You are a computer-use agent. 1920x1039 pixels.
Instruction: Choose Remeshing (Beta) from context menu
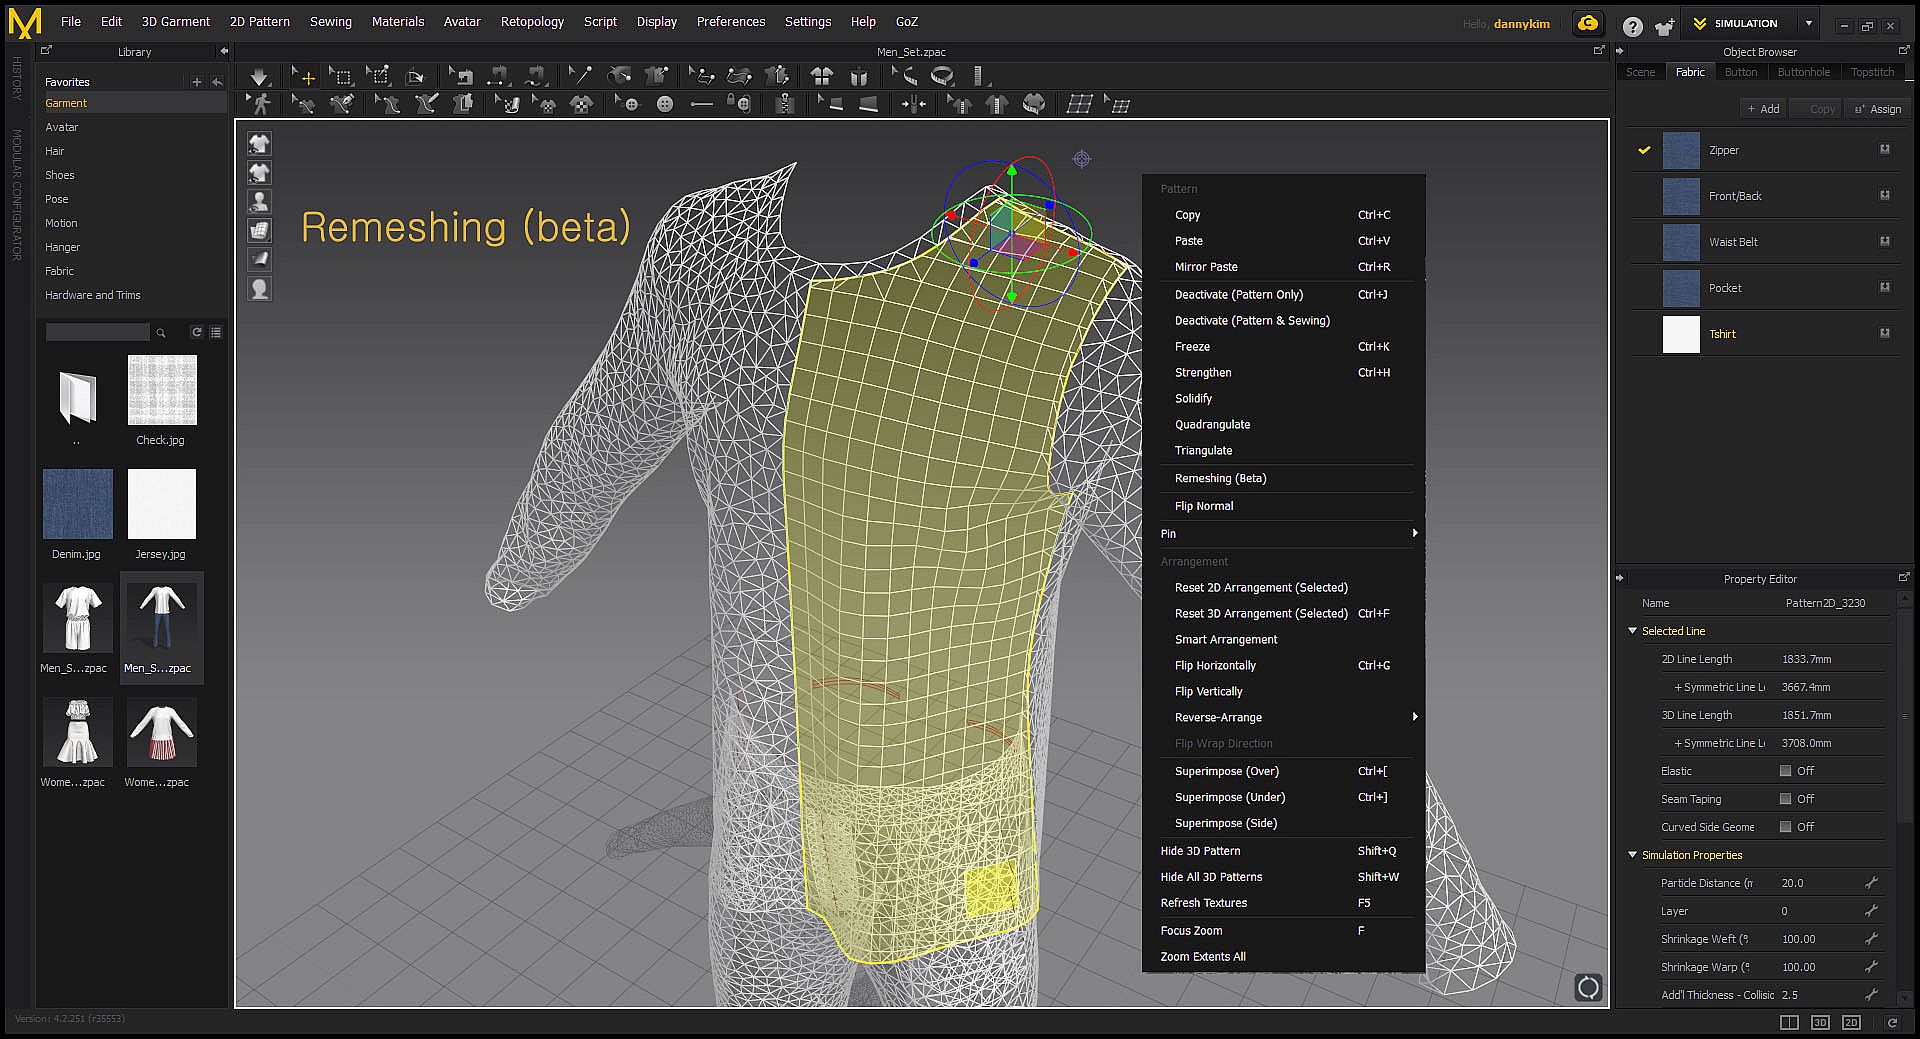point(1220,478)
